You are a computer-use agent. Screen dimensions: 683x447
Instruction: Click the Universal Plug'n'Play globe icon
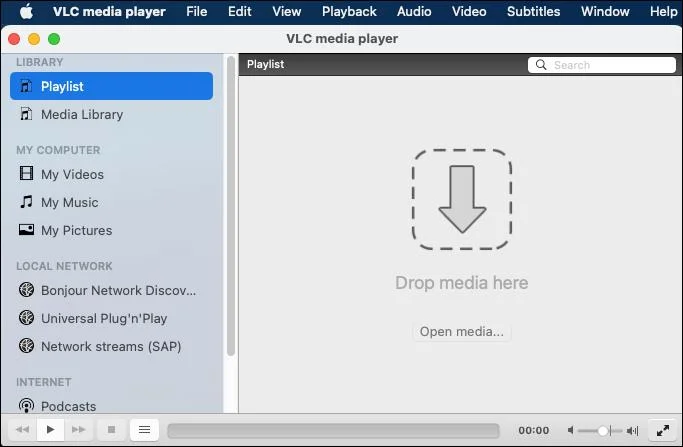27,317
